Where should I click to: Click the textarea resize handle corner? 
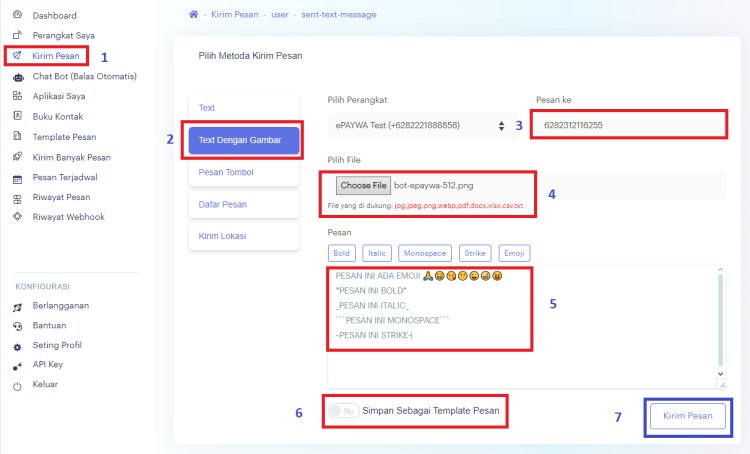coord(721,383)
